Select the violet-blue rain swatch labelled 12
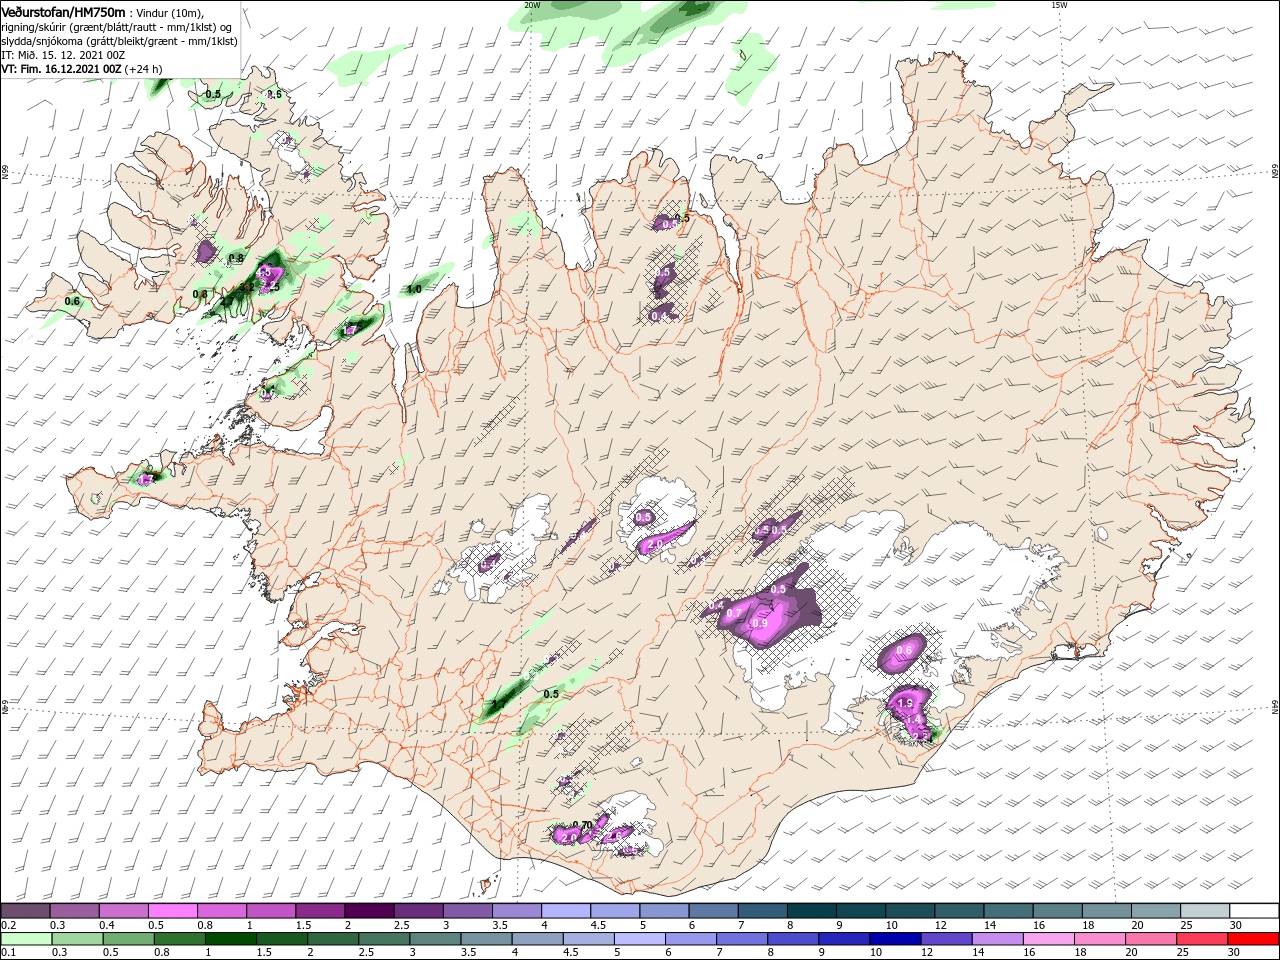 [x=945, y=939]
